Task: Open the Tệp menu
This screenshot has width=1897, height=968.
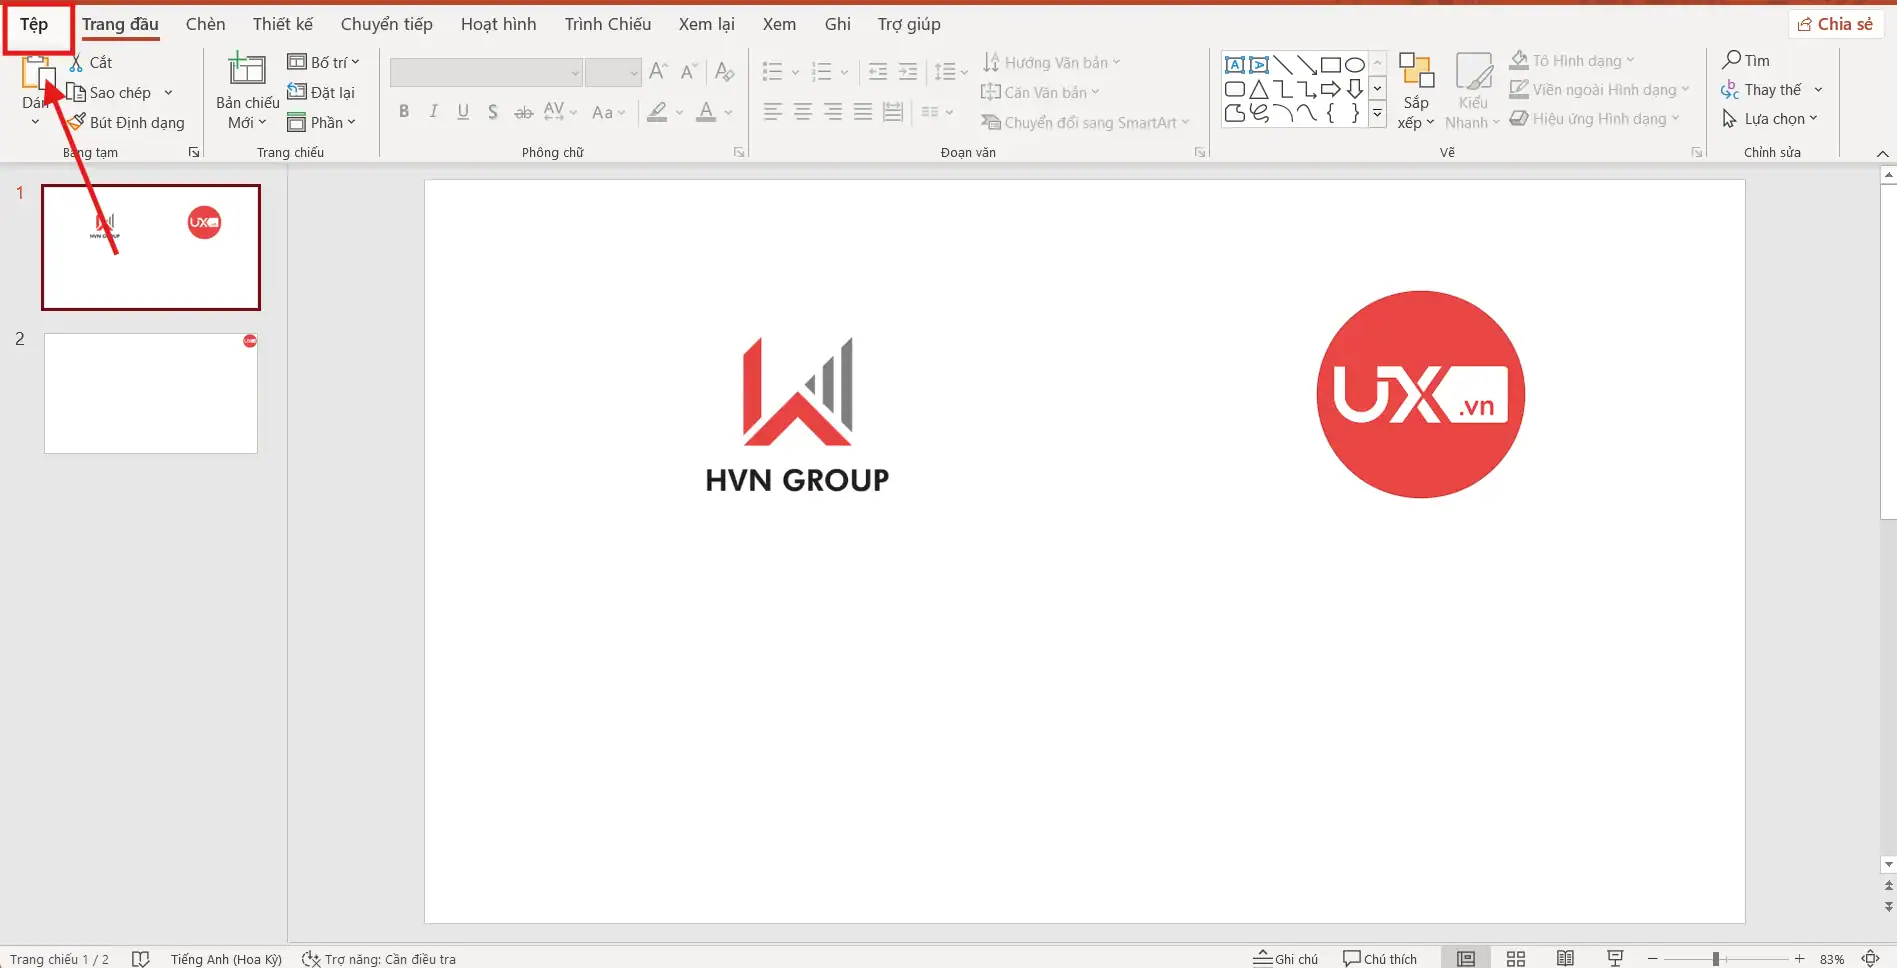Action: pos(33,23)
